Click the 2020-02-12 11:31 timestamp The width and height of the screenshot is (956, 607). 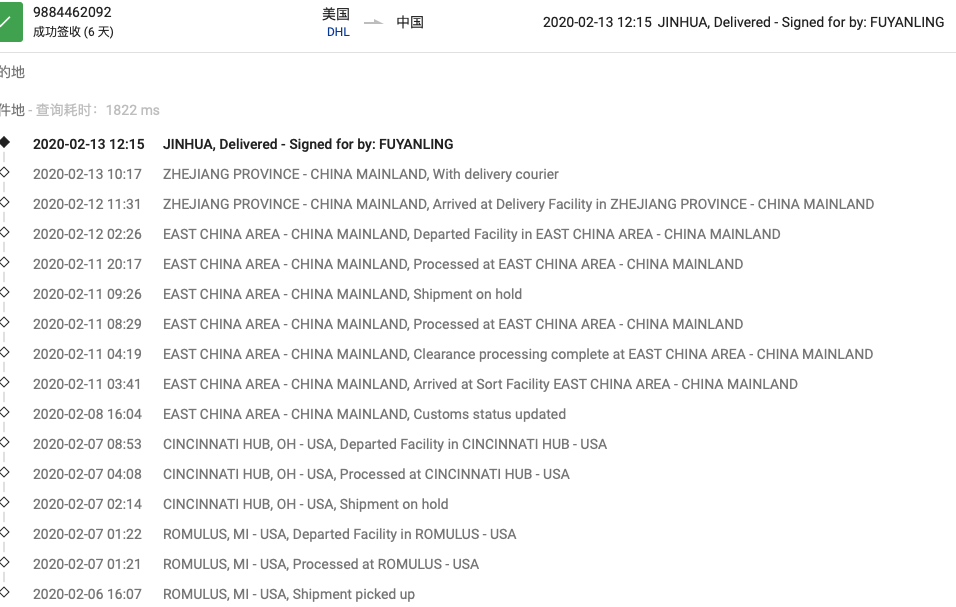tap(87, 204)
